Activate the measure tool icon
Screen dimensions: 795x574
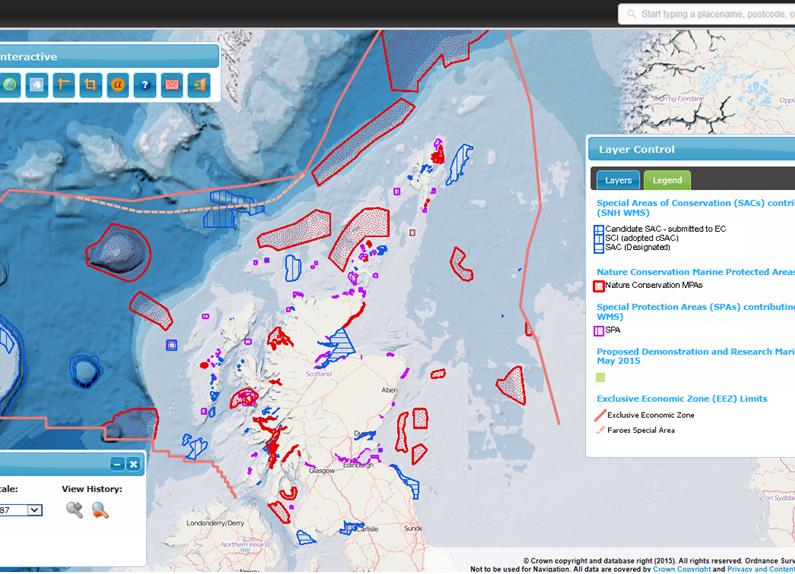coord(64,84)
